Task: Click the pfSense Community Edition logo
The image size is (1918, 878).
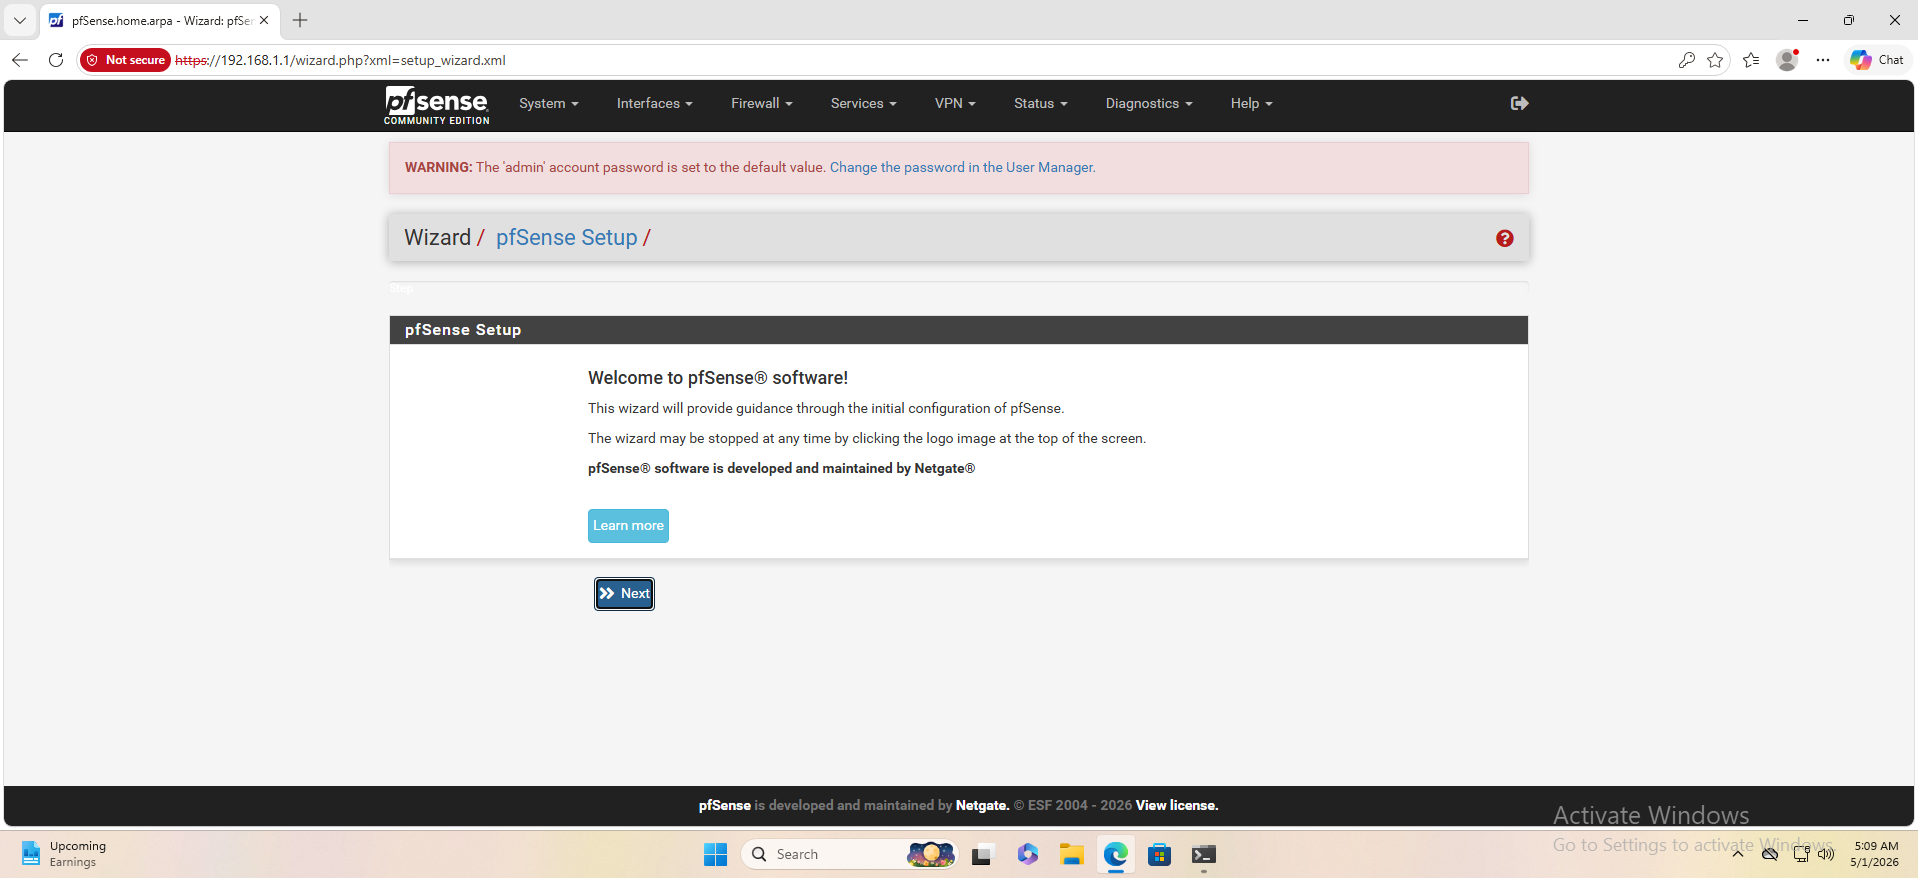Action: [437, 105]
